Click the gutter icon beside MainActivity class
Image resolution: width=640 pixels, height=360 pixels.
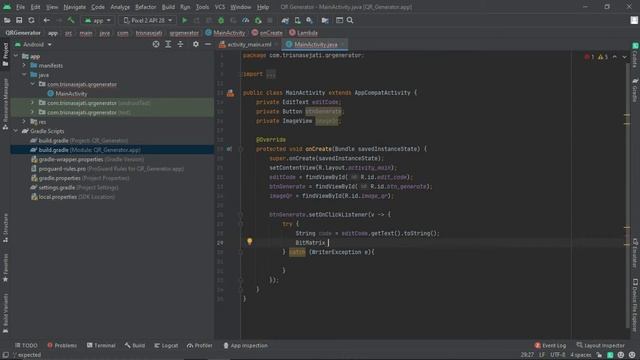pos(231,93)
